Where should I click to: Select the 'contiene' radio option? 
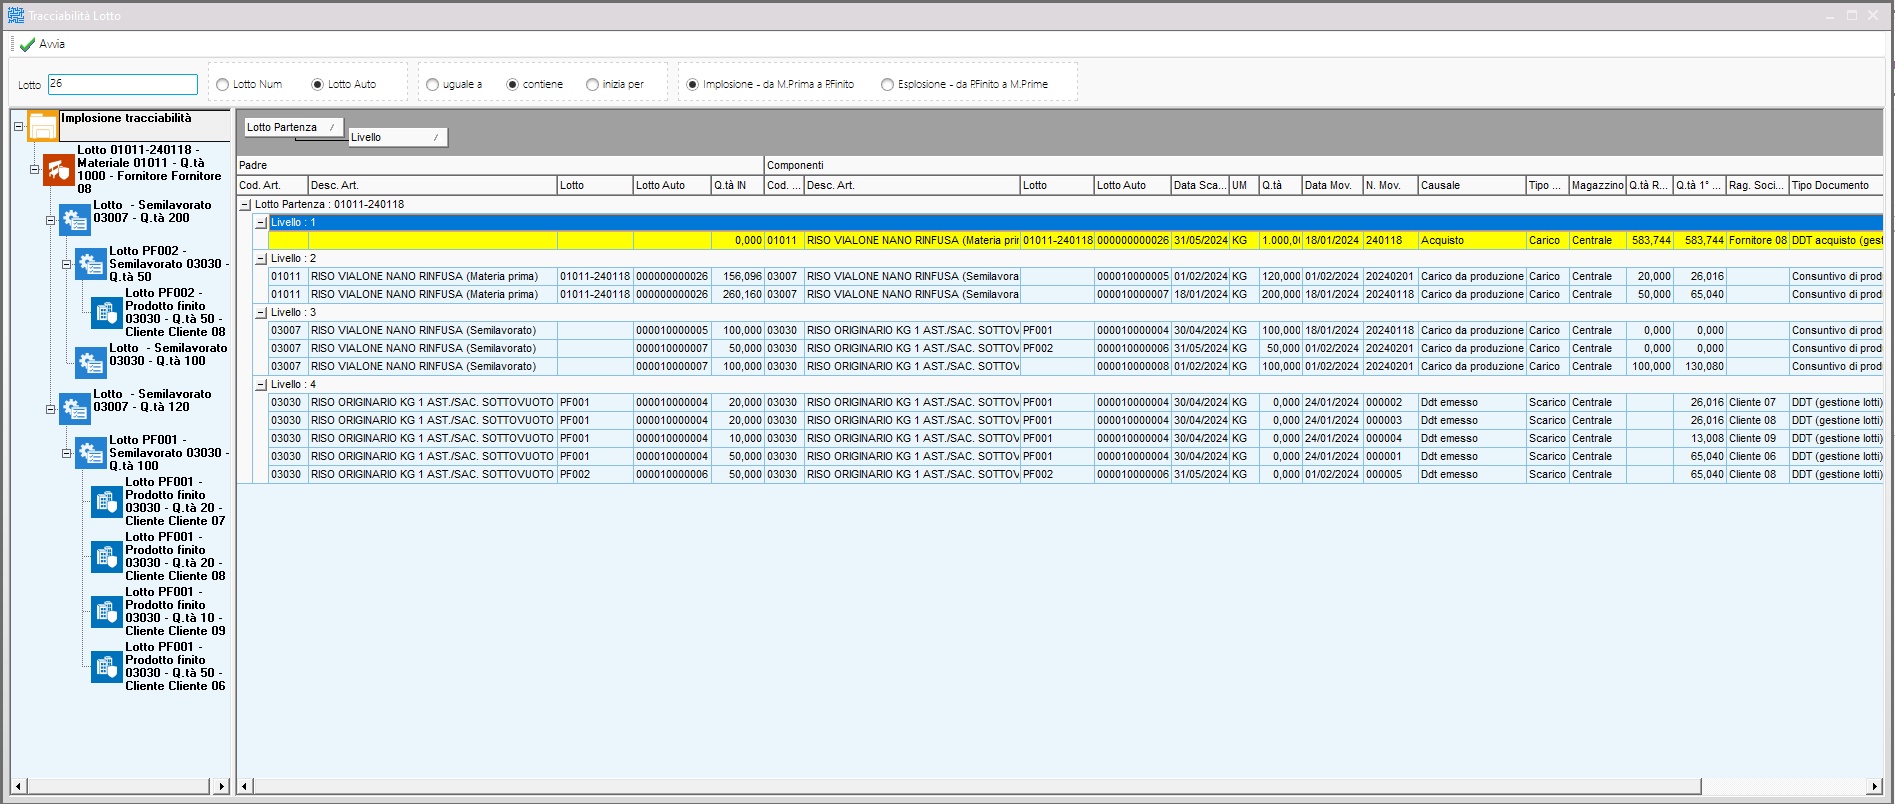(x=512, y=85)
